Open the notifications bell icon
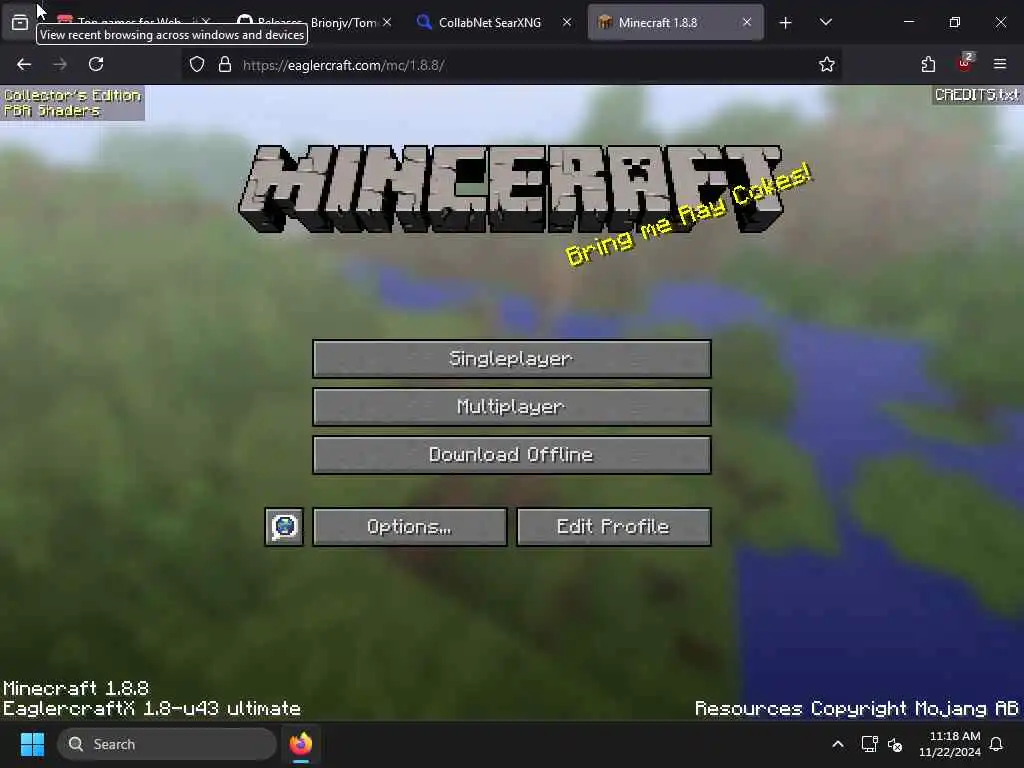1024x768 pixels. tap(997, 744)
